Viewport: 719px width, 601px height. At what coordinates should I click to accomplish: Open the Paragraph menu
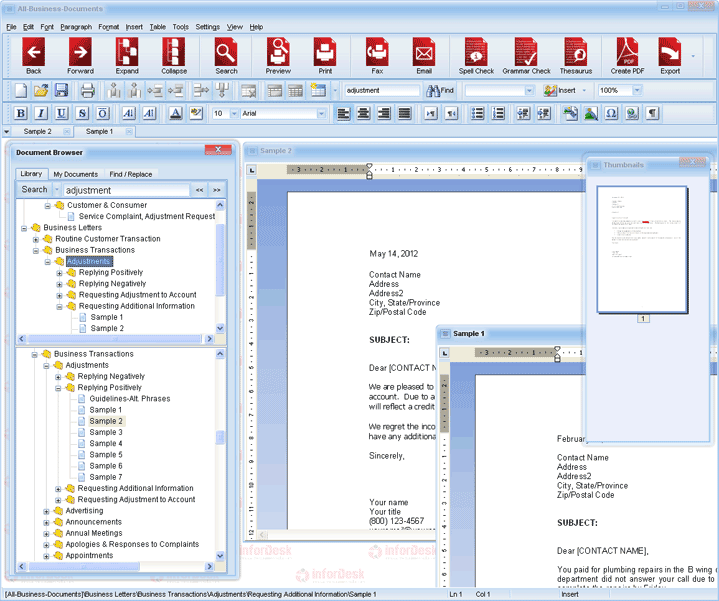76,27
